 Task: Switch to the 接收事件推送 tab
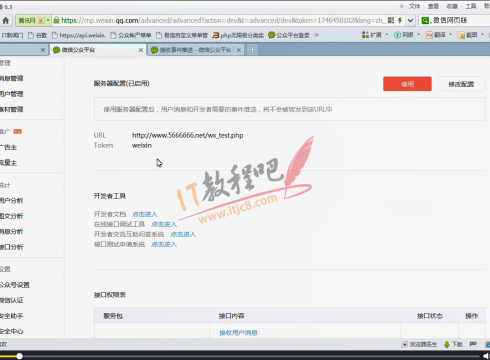click(196, 50)
